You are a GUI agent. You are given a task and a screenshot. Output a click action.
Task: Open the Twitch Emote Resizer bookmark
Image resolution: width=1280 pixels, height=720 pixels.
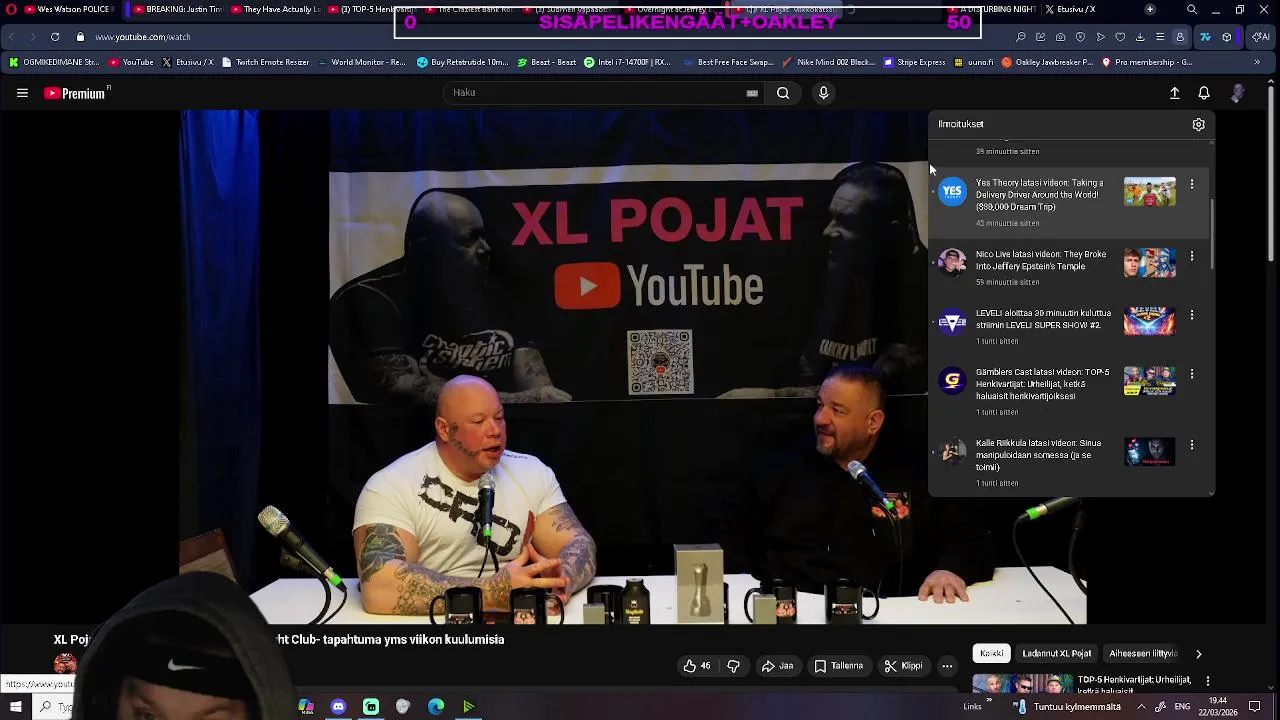click(265, 62)
